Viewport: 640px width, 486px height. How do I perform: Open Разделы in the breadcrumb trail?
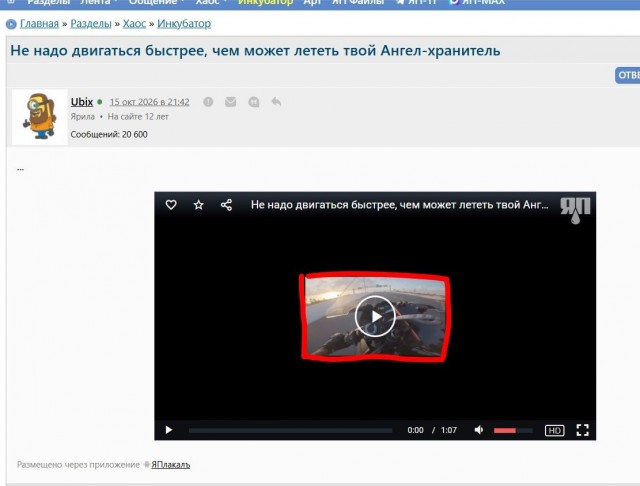point(91,24)
